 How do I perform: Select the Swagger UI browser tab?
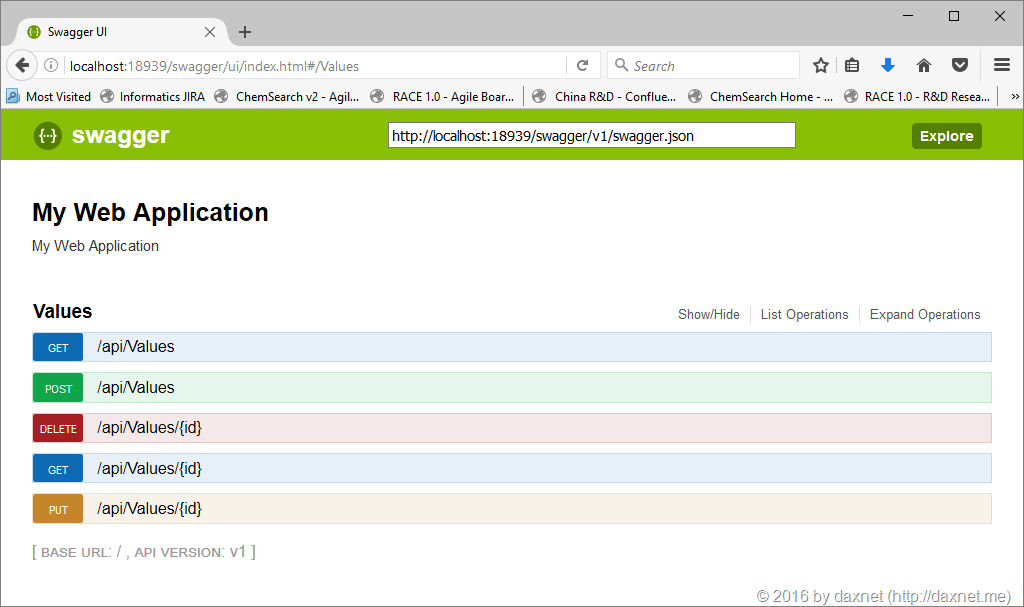121,32
